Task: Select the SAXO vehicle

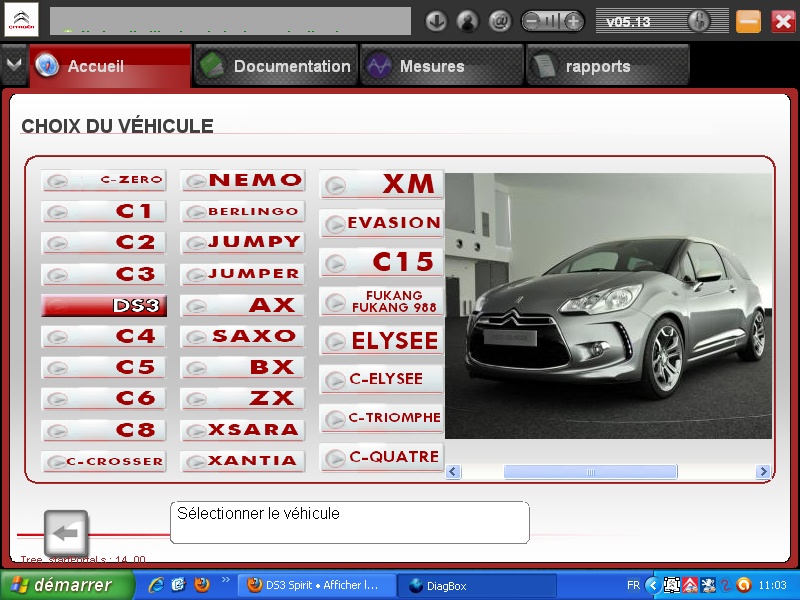Action: 243,336
